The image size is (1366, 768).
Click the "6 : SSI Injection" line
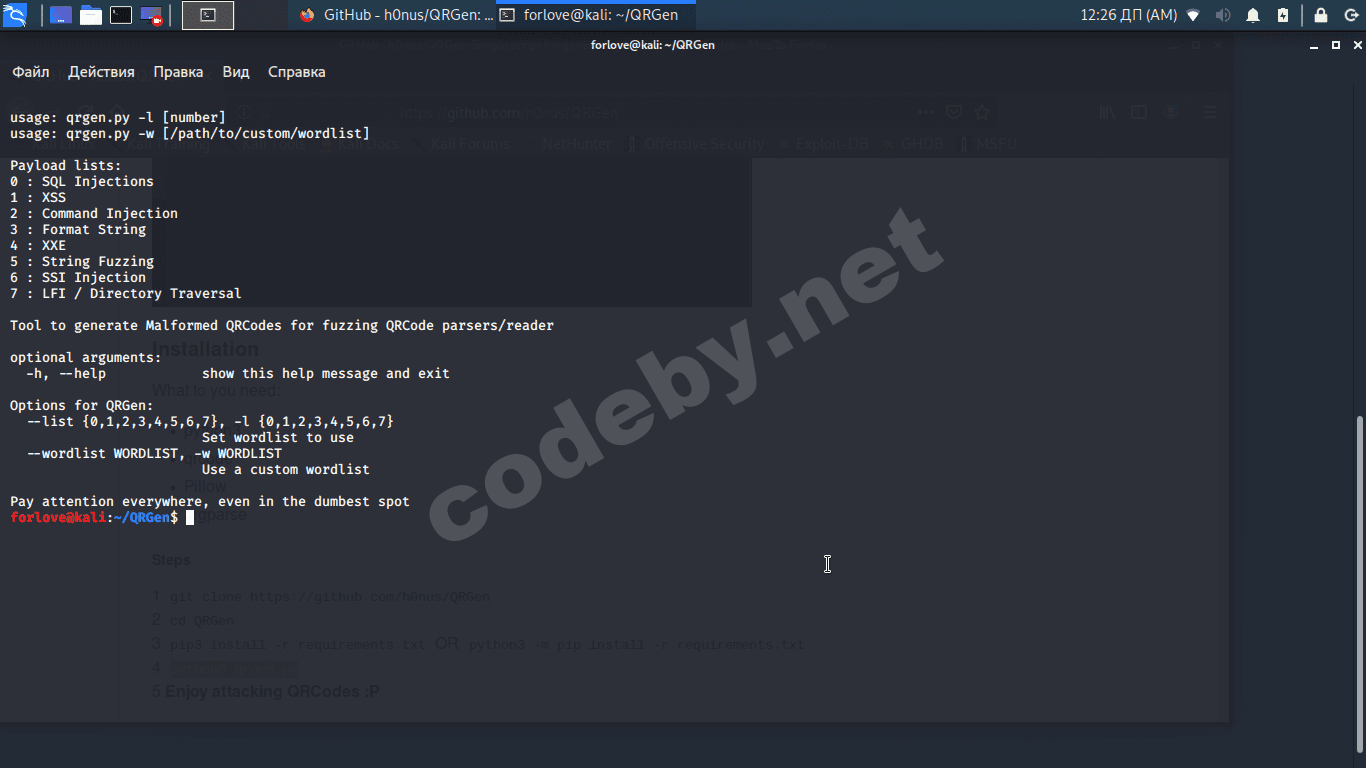tap(78, 278)
